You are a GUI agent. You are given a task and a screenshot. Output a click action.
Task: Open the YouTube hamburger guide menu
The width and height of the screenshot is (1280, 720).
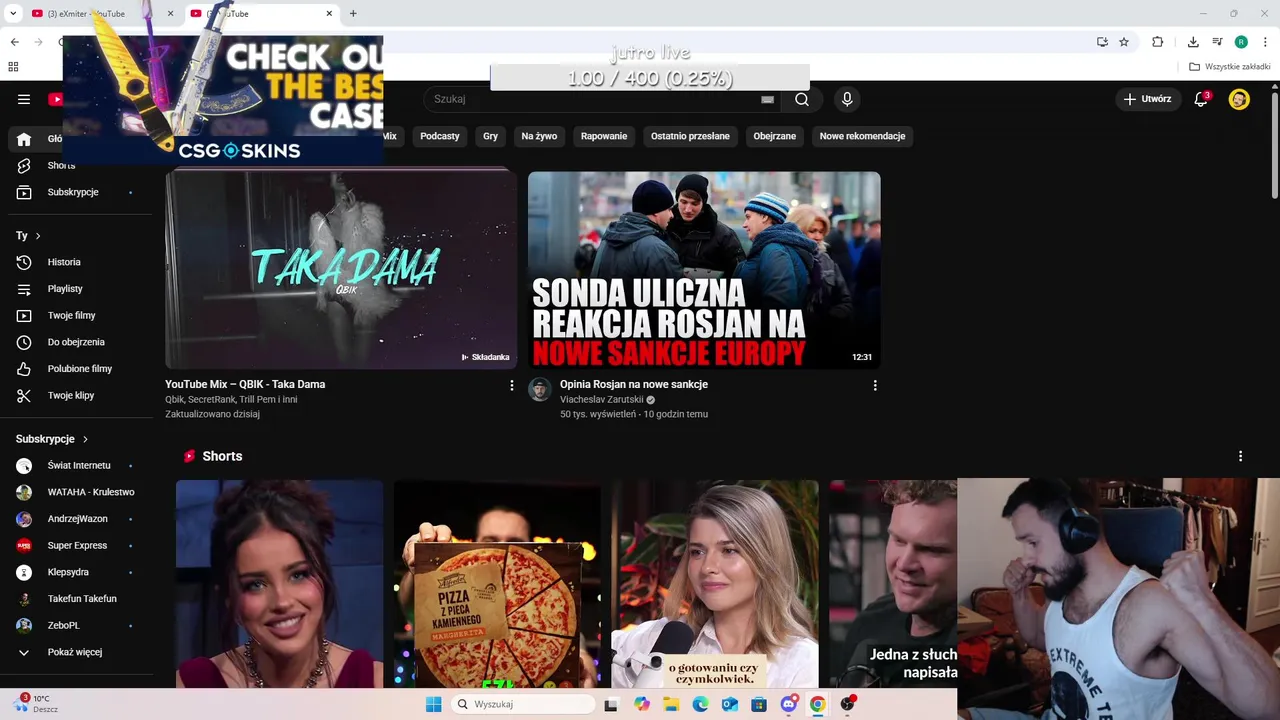point(24,99)
